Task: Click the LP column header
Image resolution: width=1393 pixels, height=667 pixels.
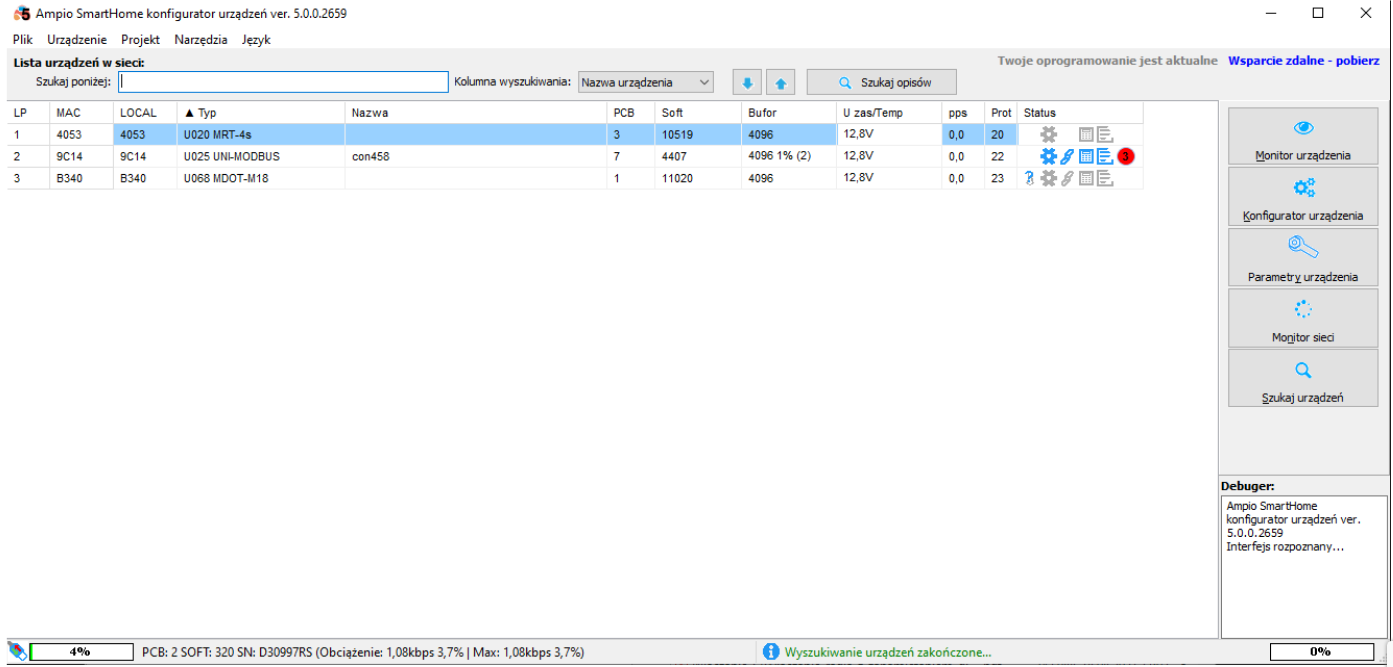Action: point(28,113)
